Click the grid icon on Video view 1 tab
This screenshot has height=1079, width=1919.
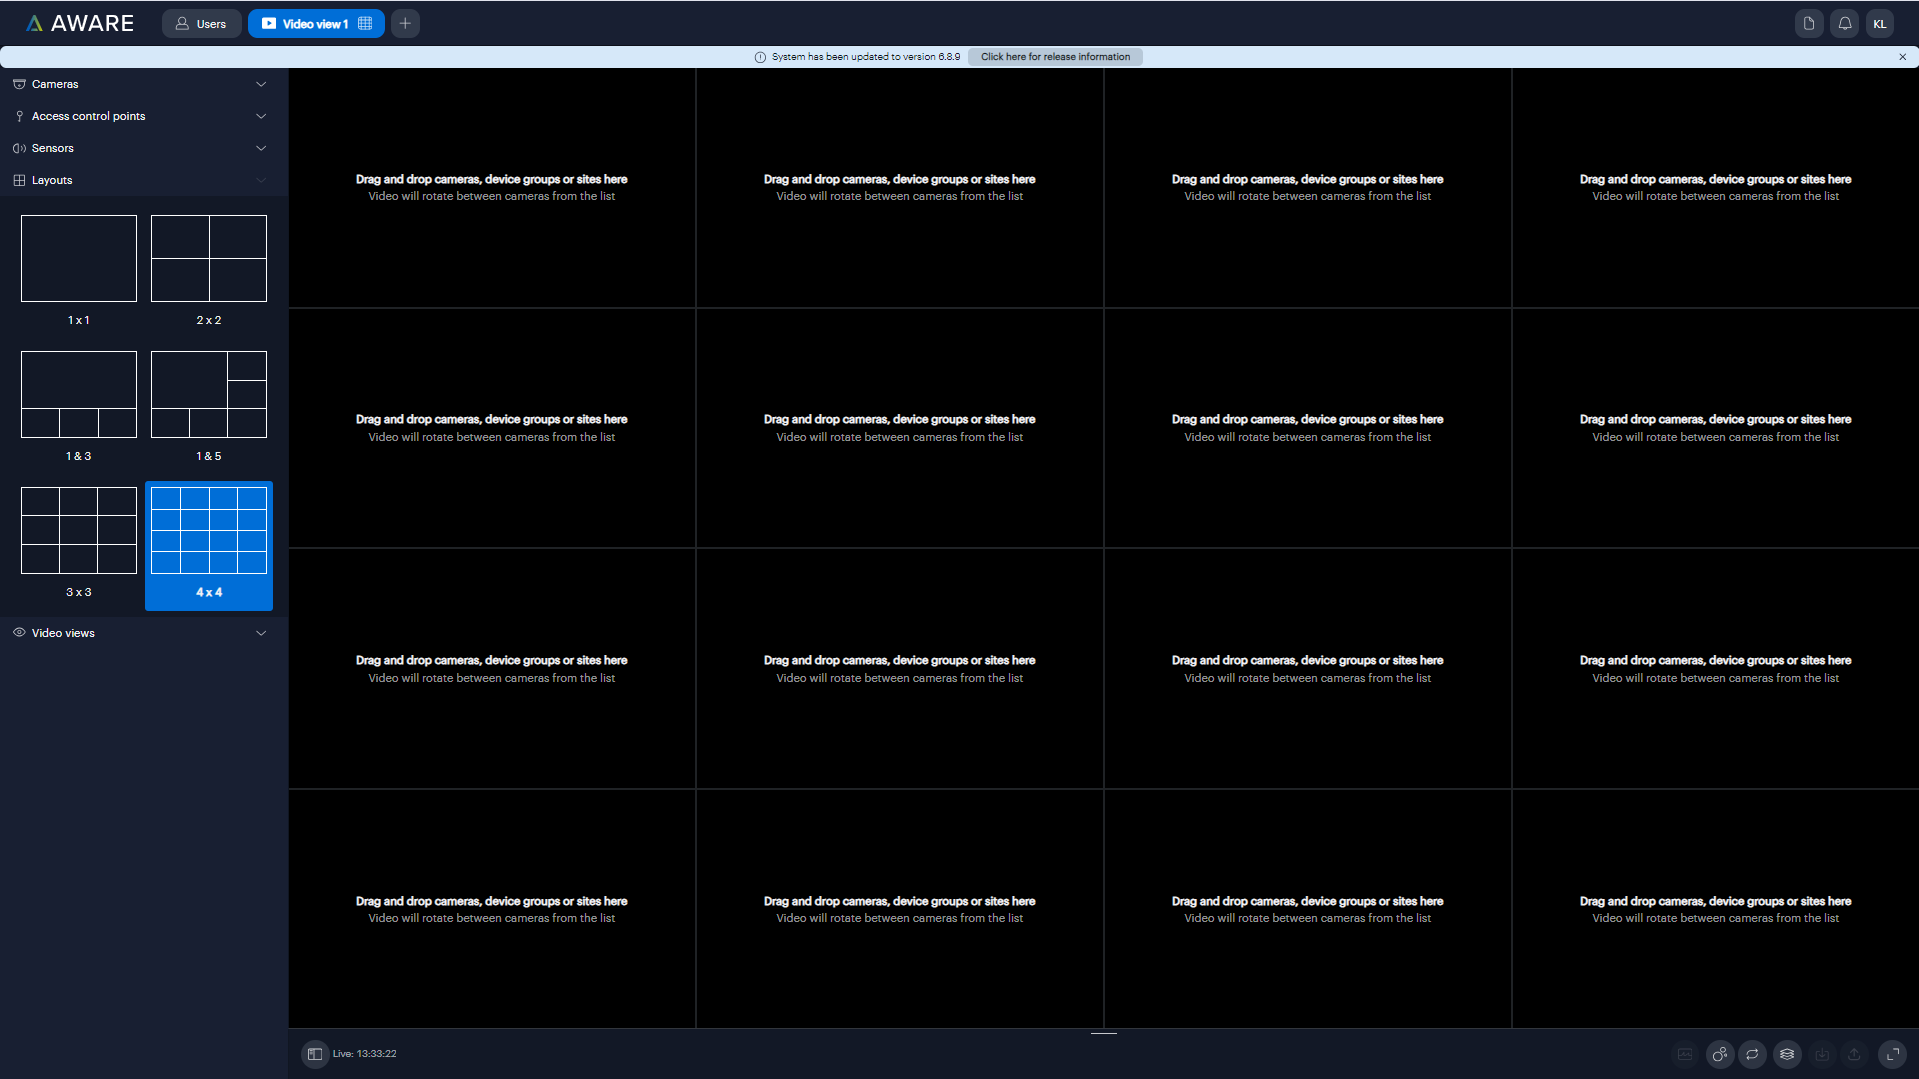tap(365, 24)
